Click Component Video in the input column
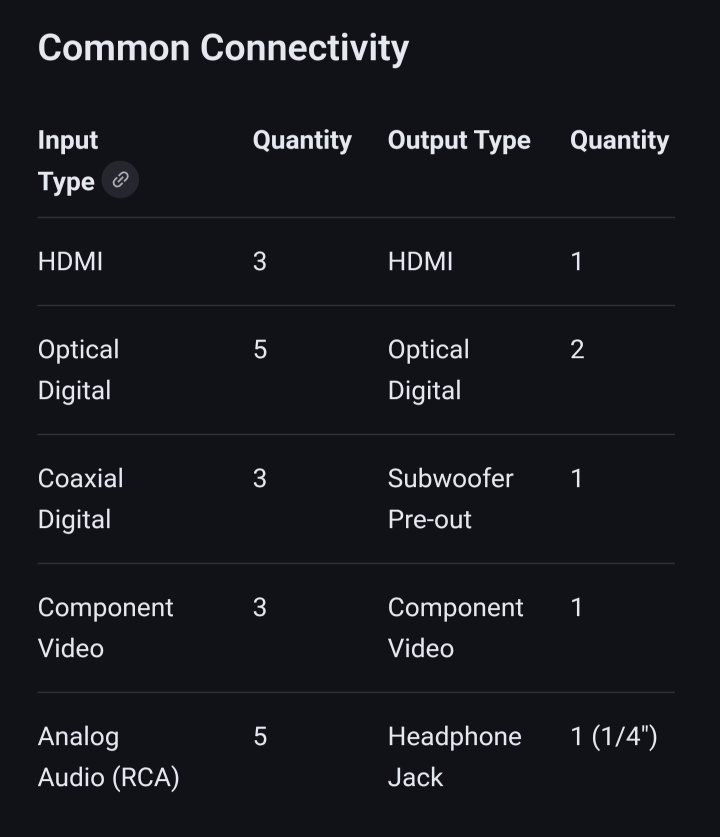 (x=105, y=627)
